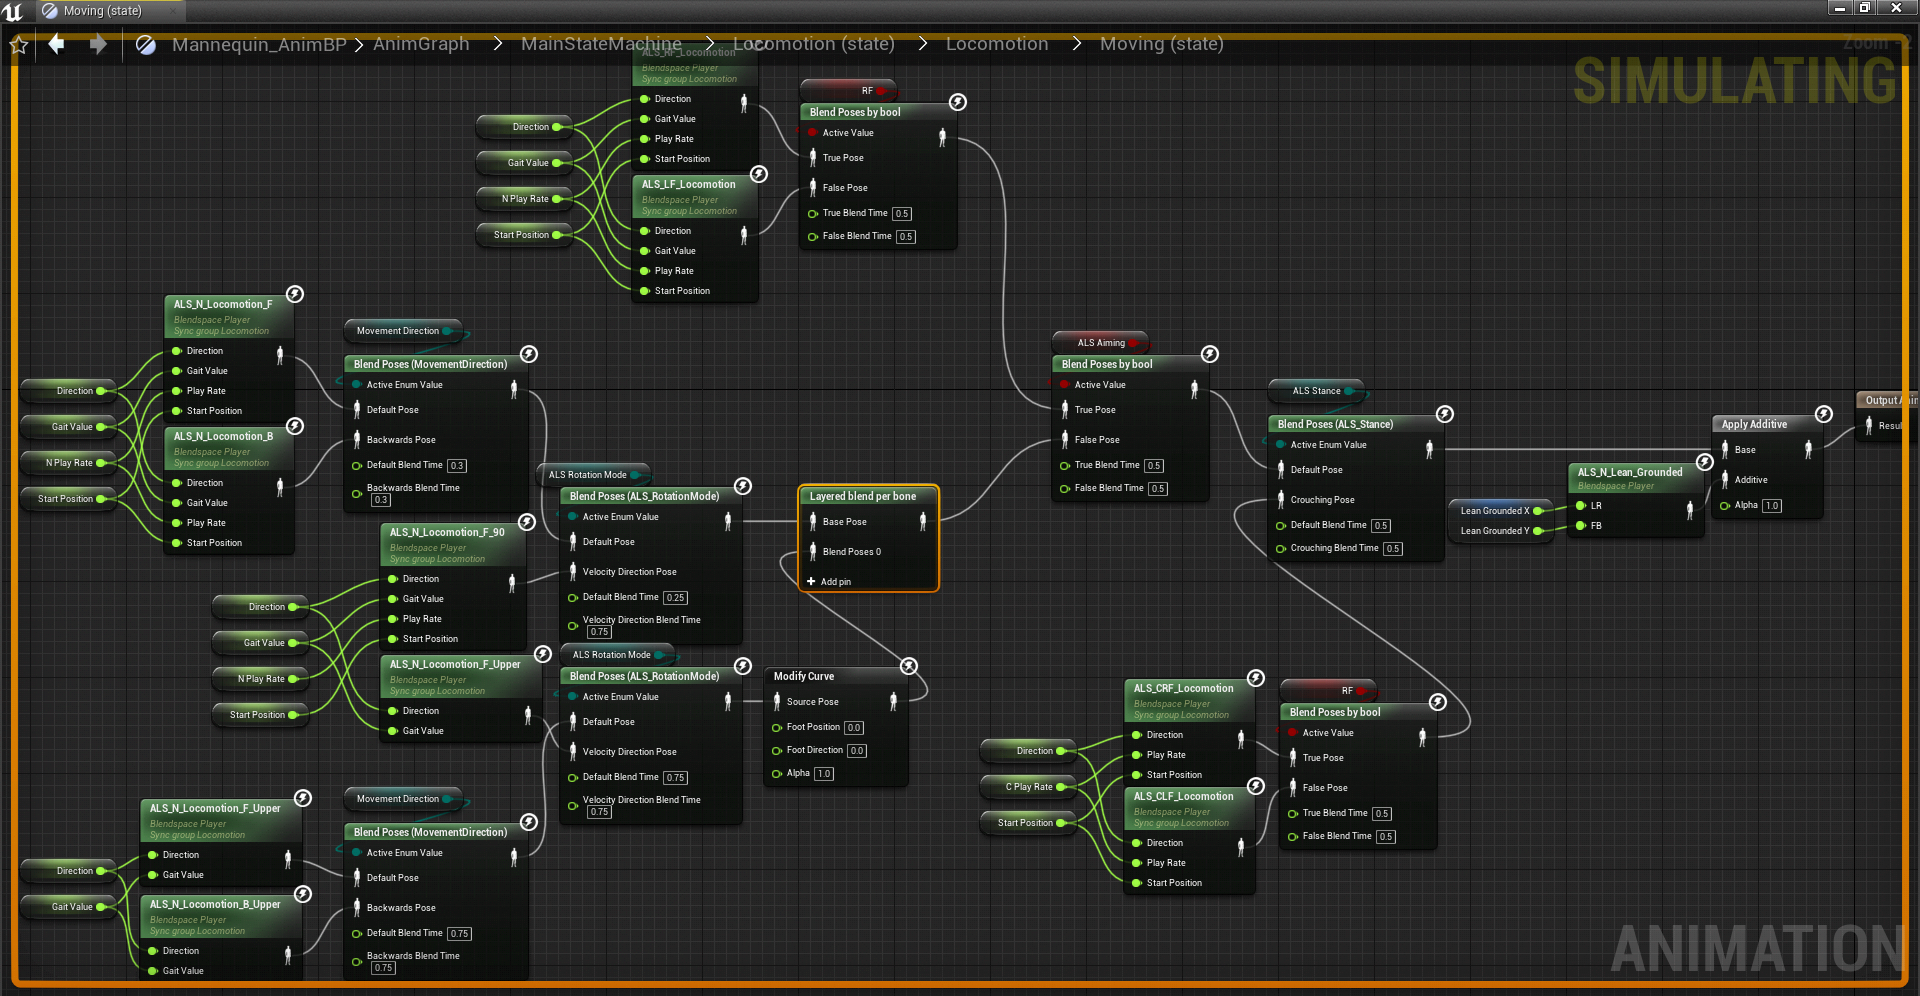Edit Alpha value on Apply Additive node
Screen dimensions: 1920x996
point(1772,505)
